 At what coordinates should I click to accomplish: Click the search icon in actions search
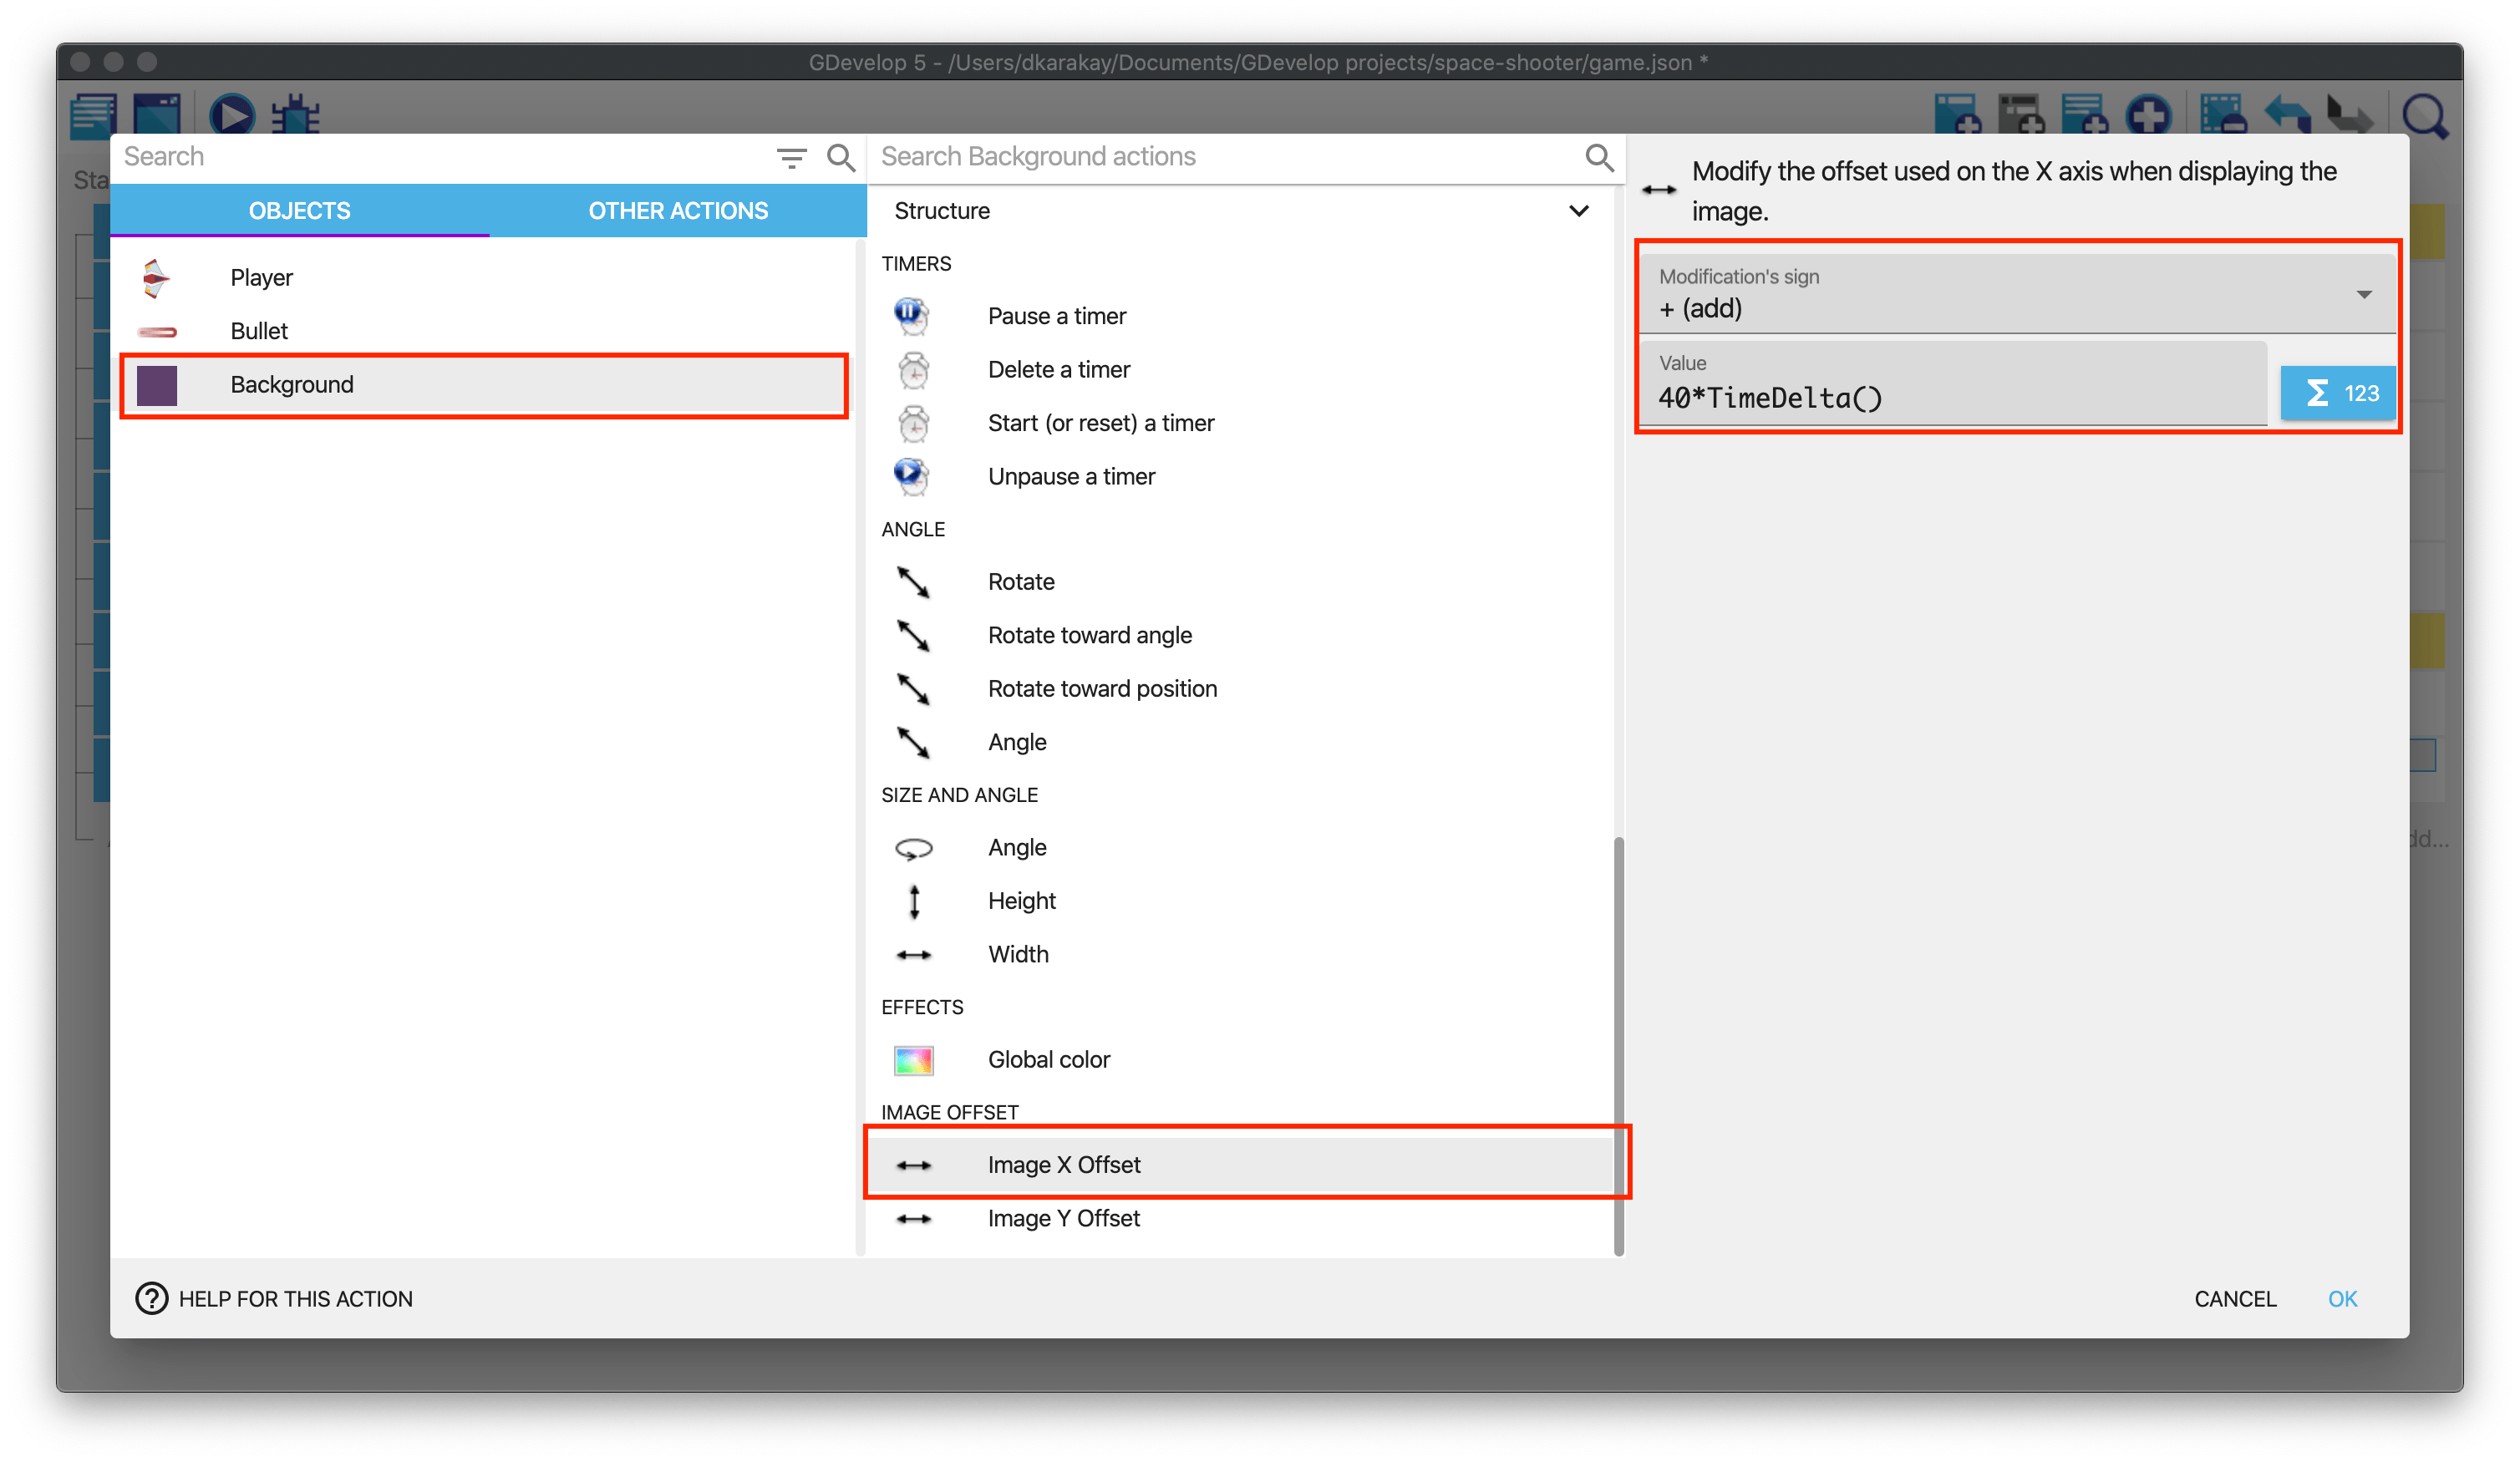(x=1598, y=157)
